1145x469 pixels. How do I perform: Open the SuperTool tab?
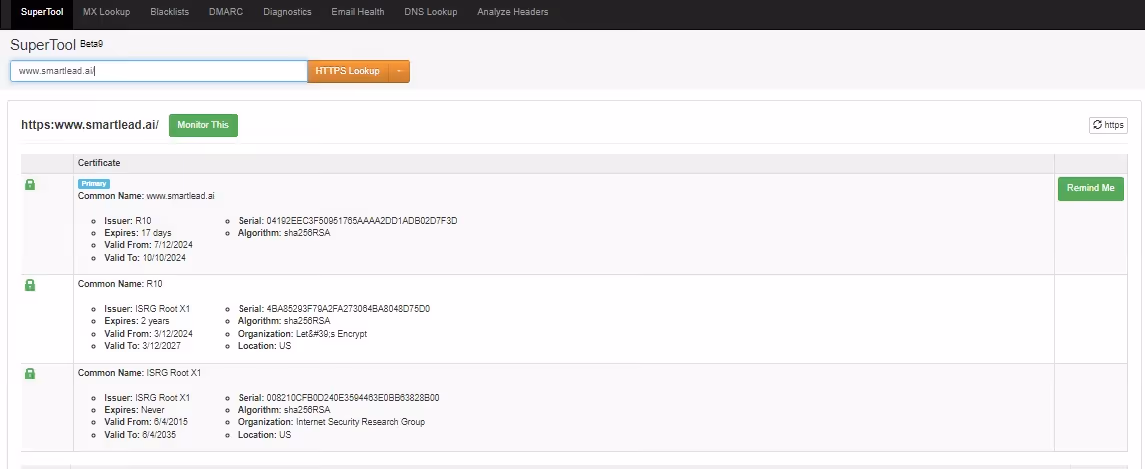[x=42, y=12]
